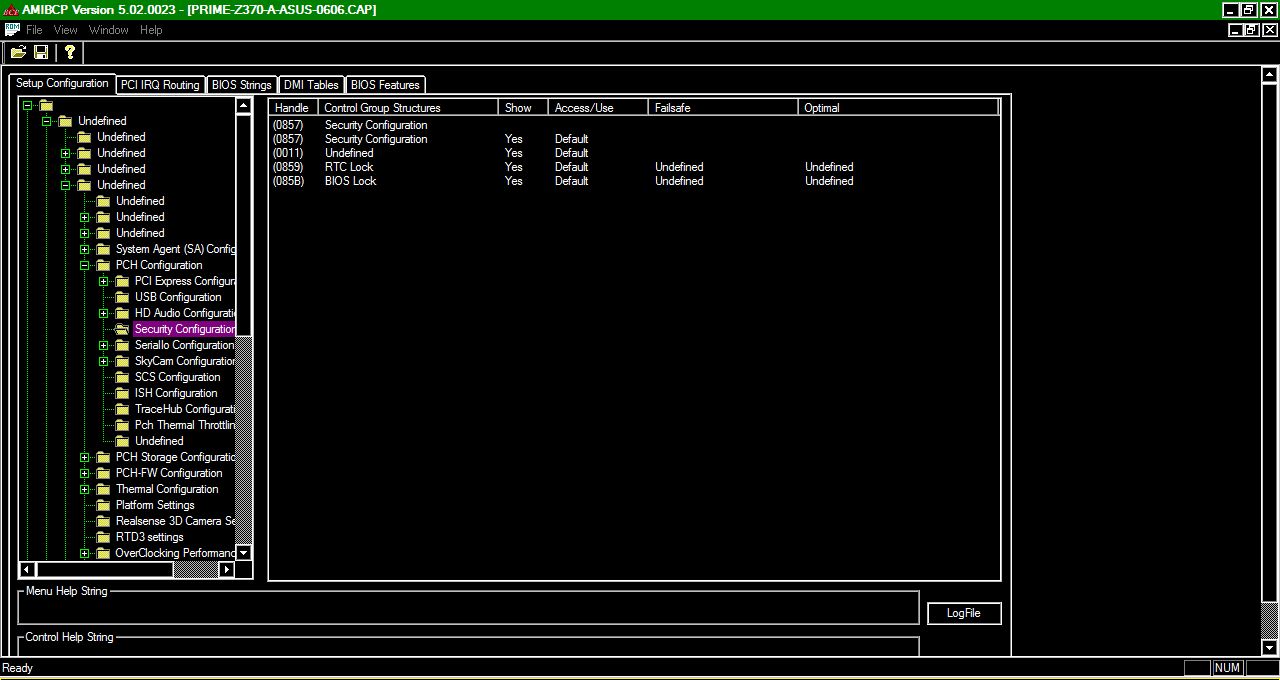Switch to BIOS Strings tab

[242, 85]
